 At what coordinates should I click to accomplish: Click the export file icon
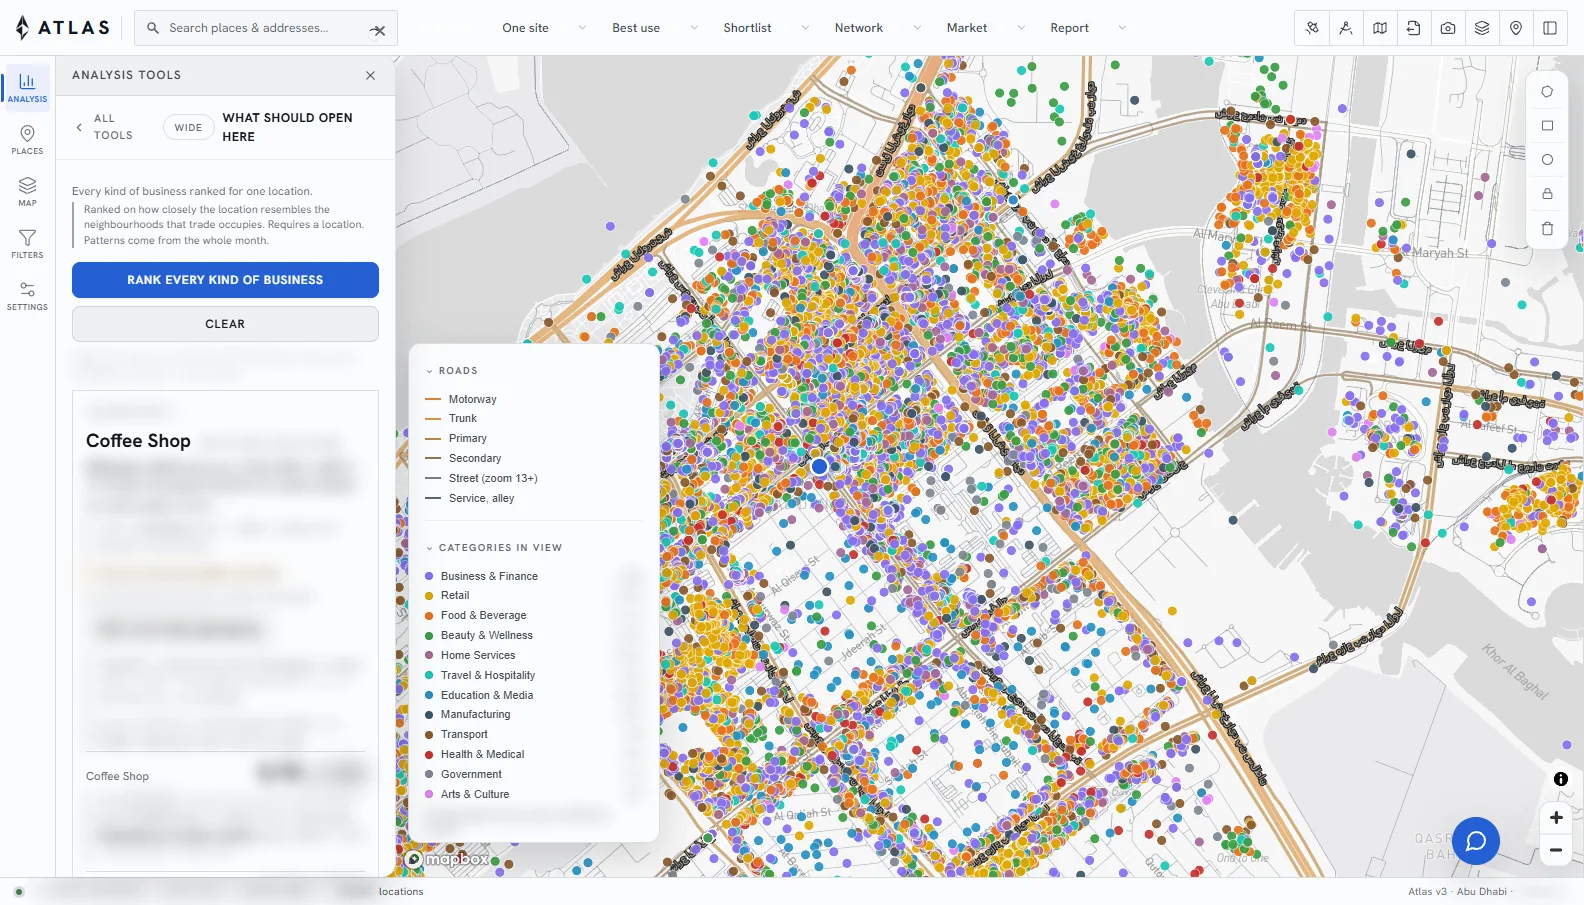(x=1414, y=28)
